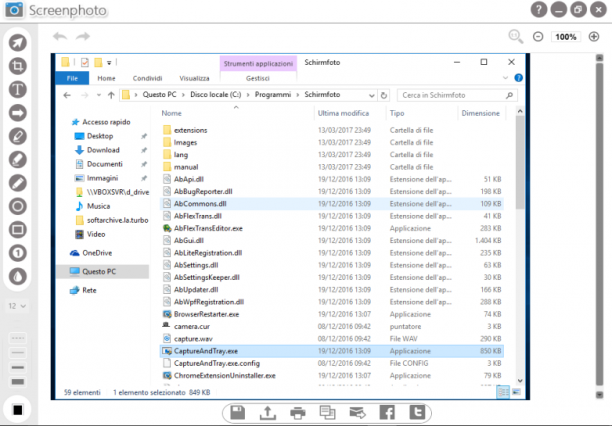Select the Highlighter marker tool
This screenshot has width=612, height=426.
pos(18,159)
